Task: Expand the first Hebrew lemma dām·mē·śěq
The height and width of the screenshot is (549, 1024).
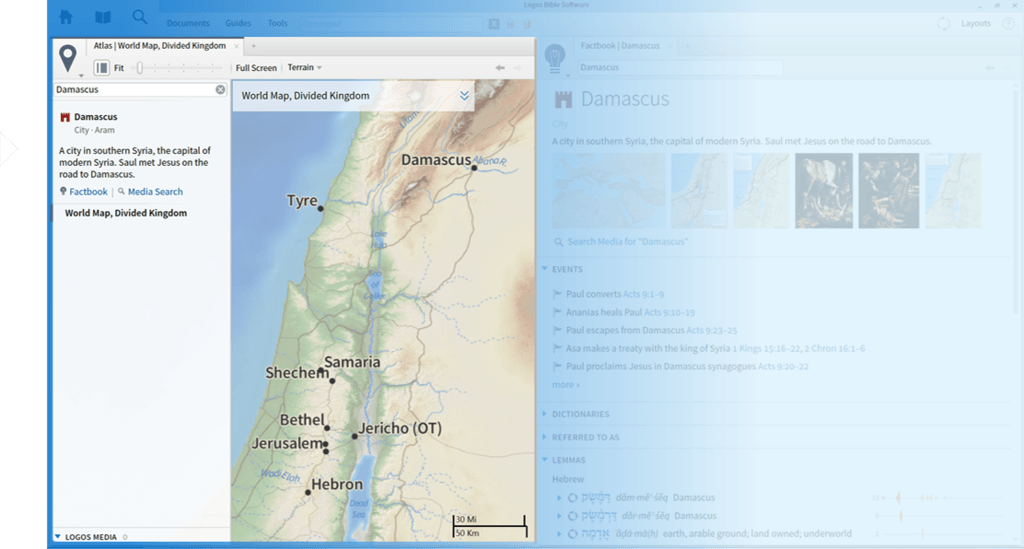Action: click(559, 497)
